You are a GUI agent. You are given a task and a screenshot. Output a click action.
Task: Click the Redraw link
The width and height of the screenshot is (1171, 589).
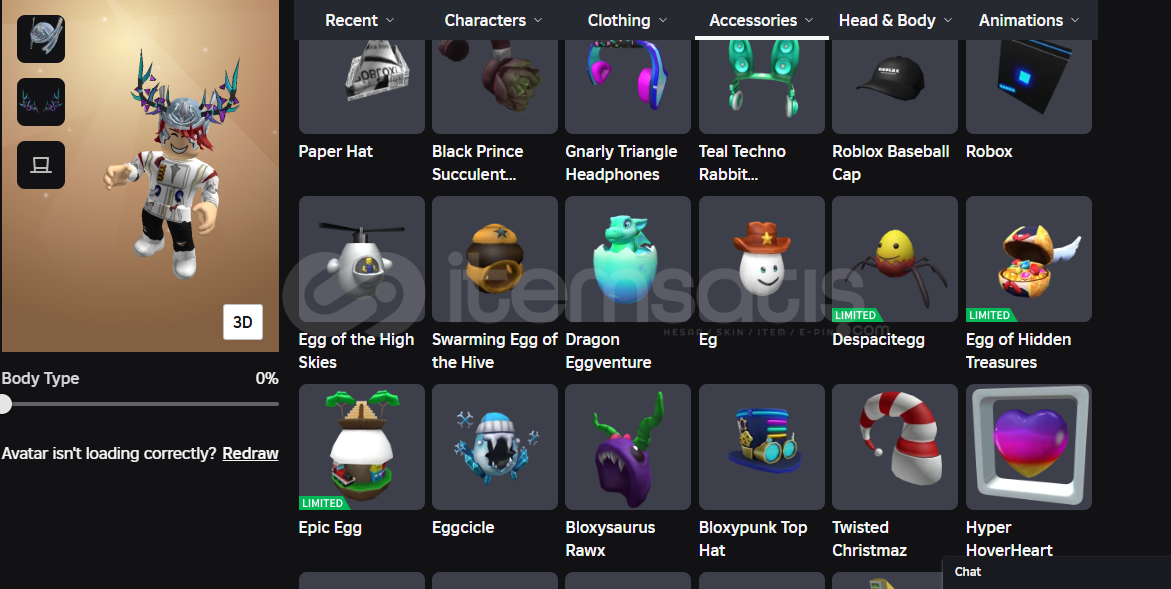pos(250,453)
